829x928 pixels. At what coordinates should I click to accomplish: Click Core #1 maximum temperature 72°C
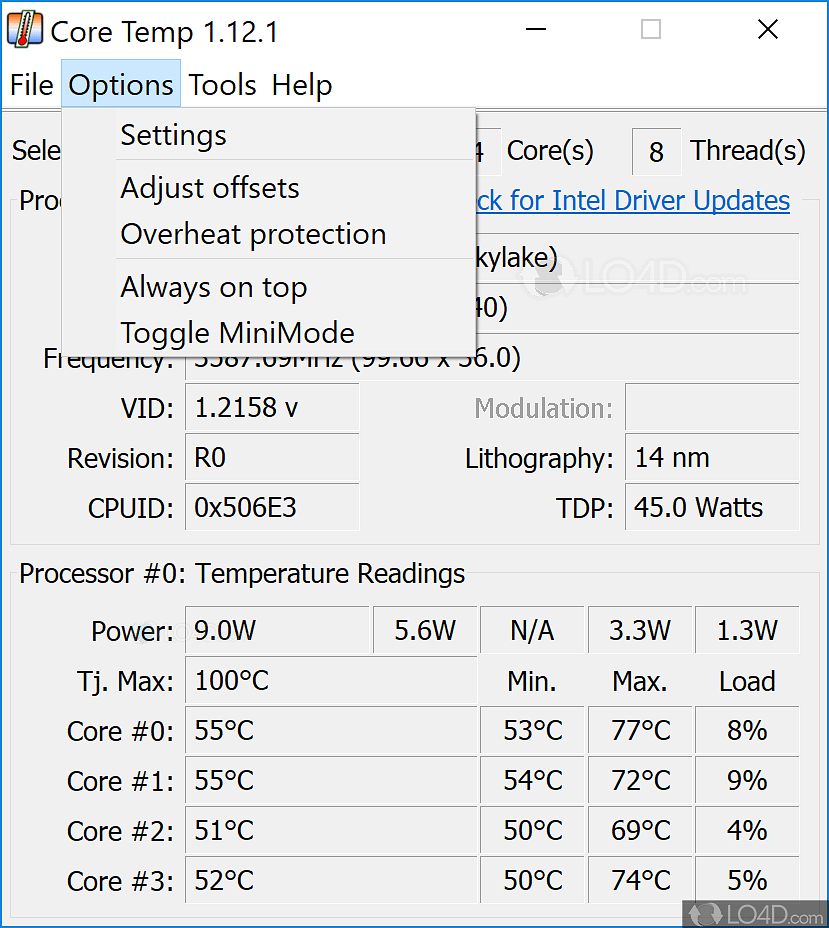point(640,780)
